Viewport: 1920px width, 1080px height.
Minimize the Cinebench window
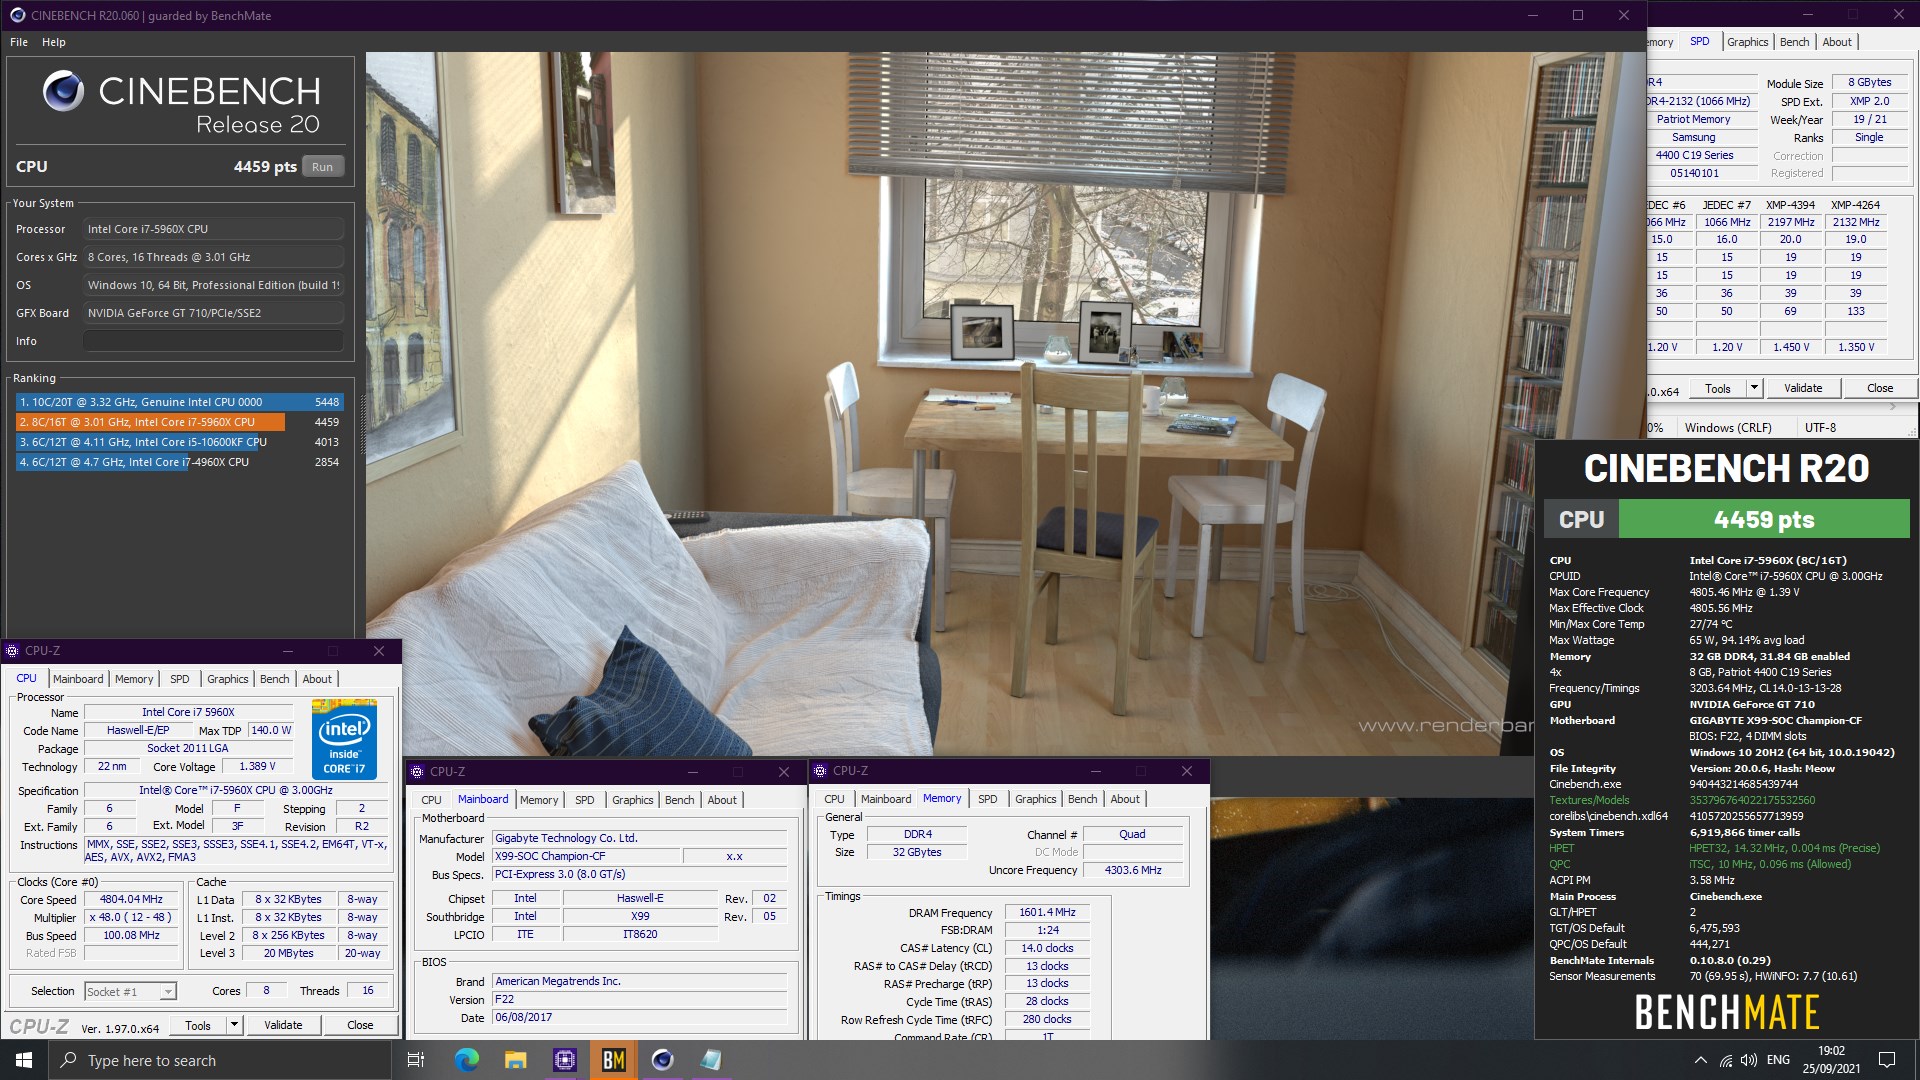[1532, 15]
